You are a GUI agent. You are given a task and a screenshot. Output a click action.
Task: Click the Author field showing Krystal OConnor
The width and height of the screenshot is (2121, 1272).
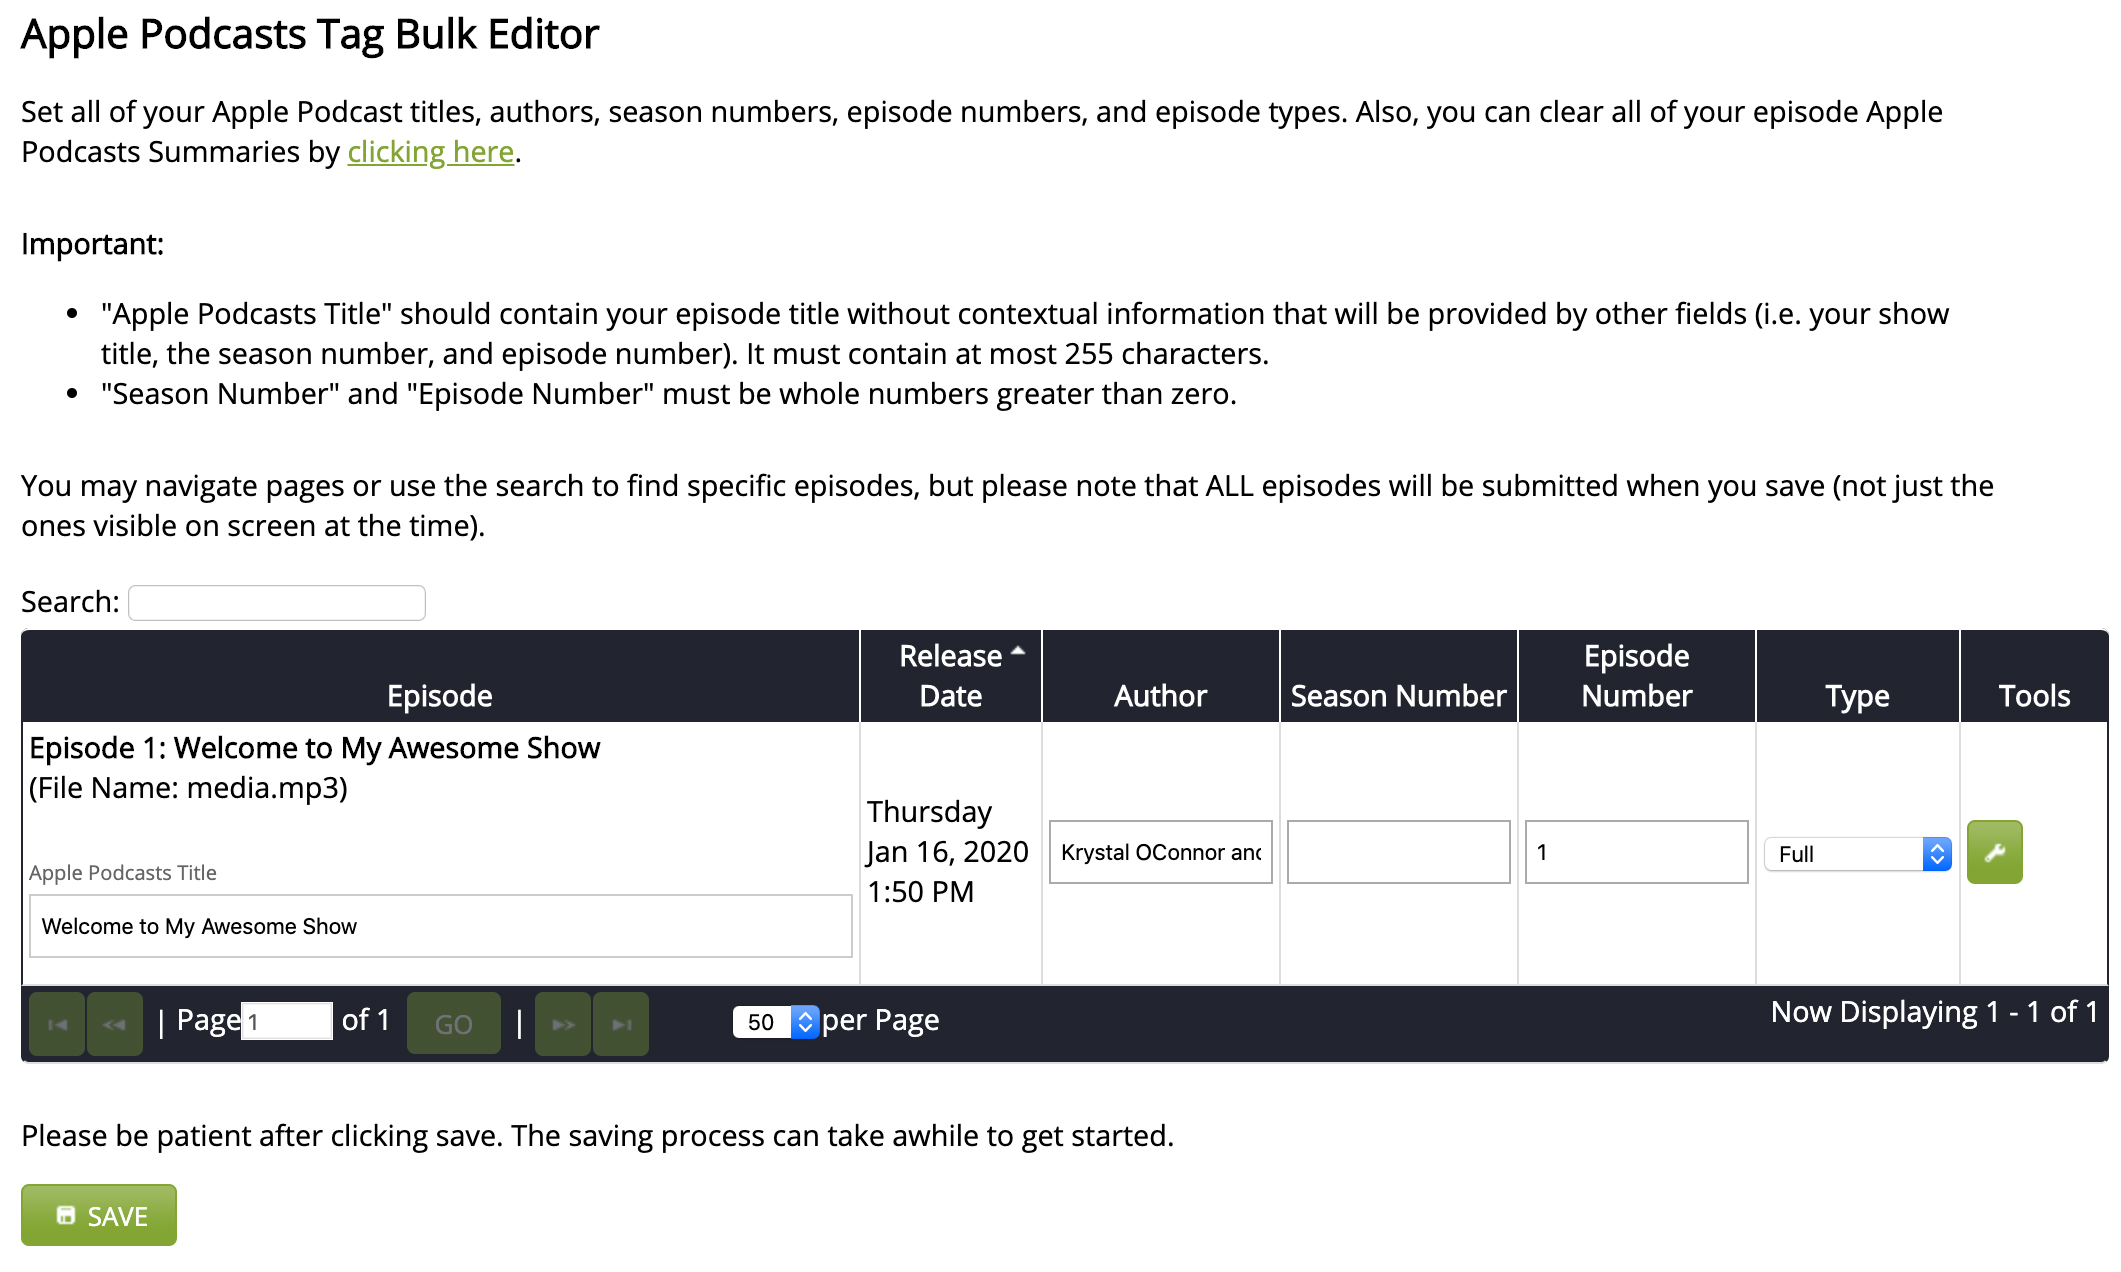(x=1161, y=851)
